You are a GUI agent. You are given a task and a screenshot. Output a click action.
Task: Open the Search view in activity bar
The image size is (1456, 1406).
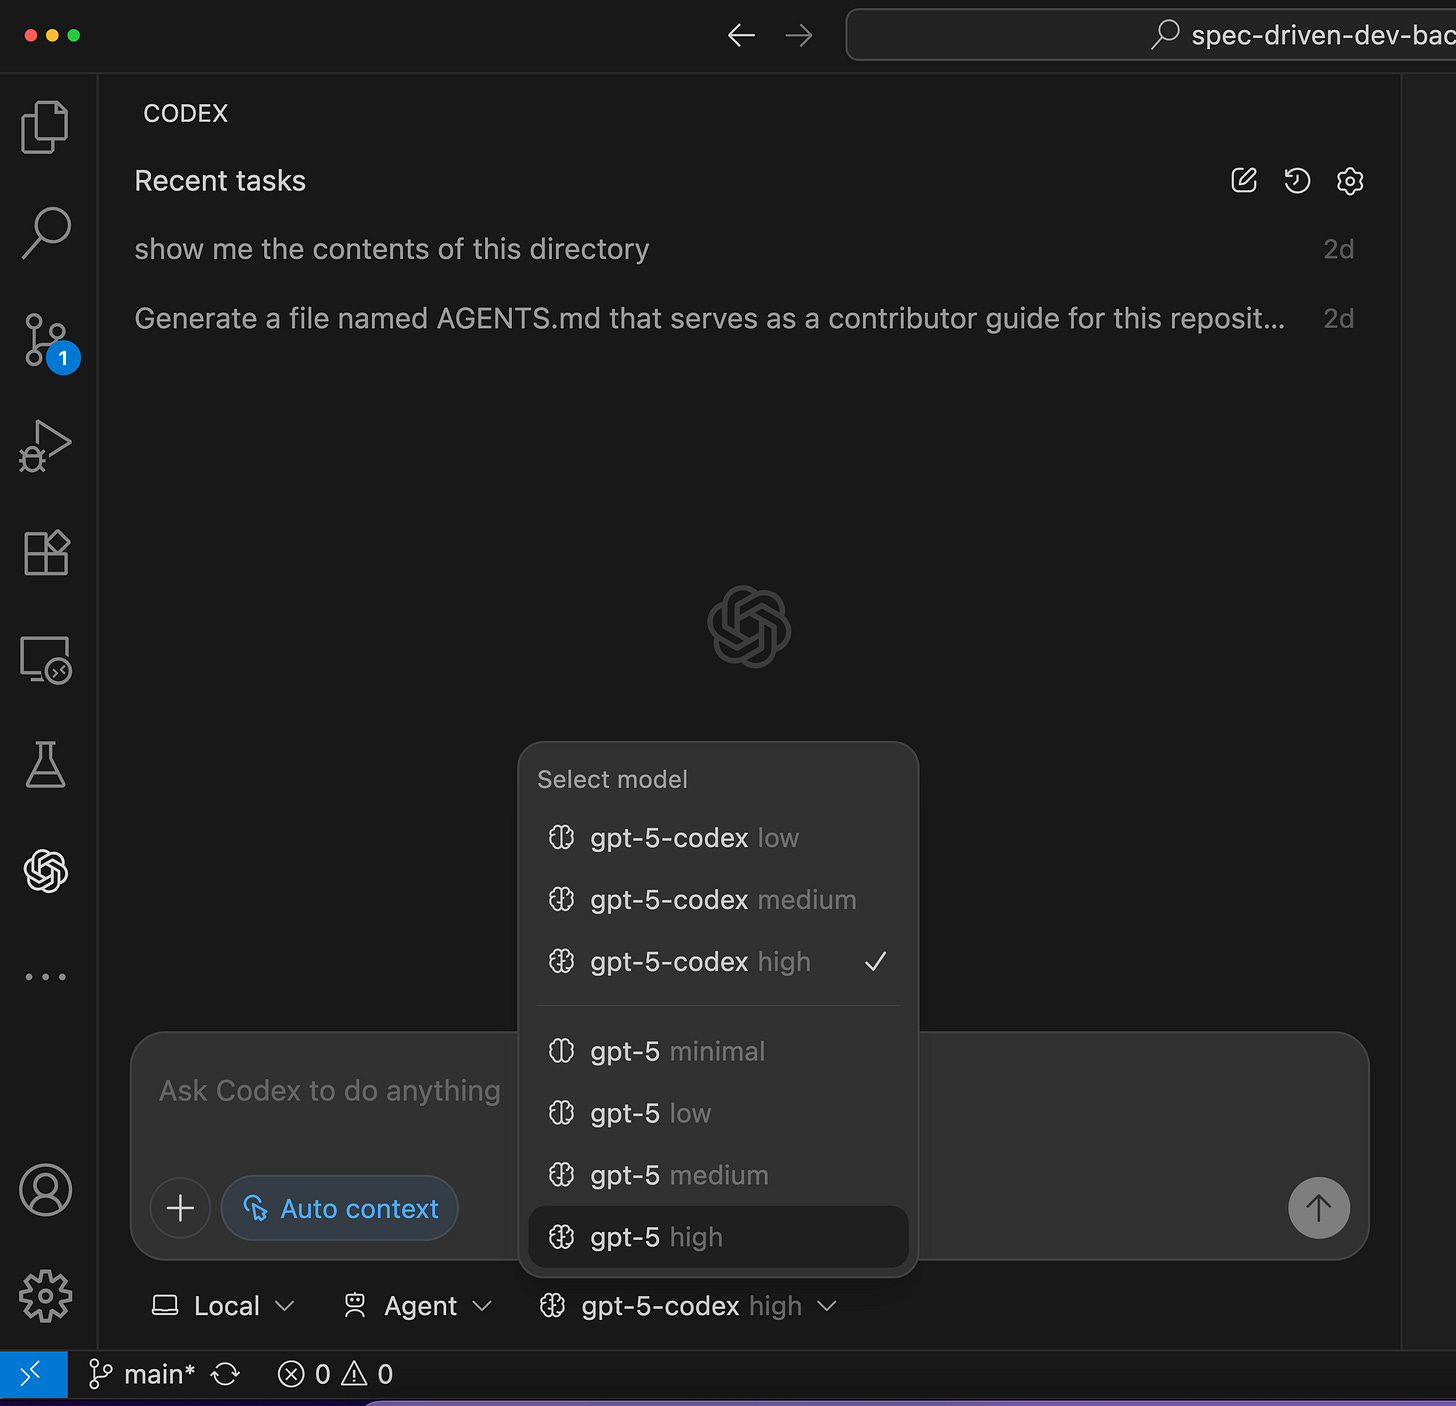click(x=45, y=233)
